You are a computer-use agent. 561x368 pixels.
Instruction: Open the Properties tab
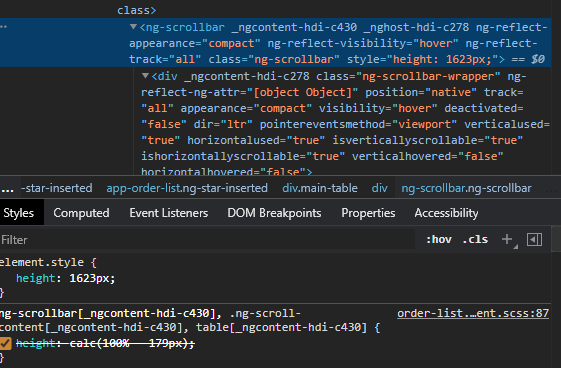(368, 213)
